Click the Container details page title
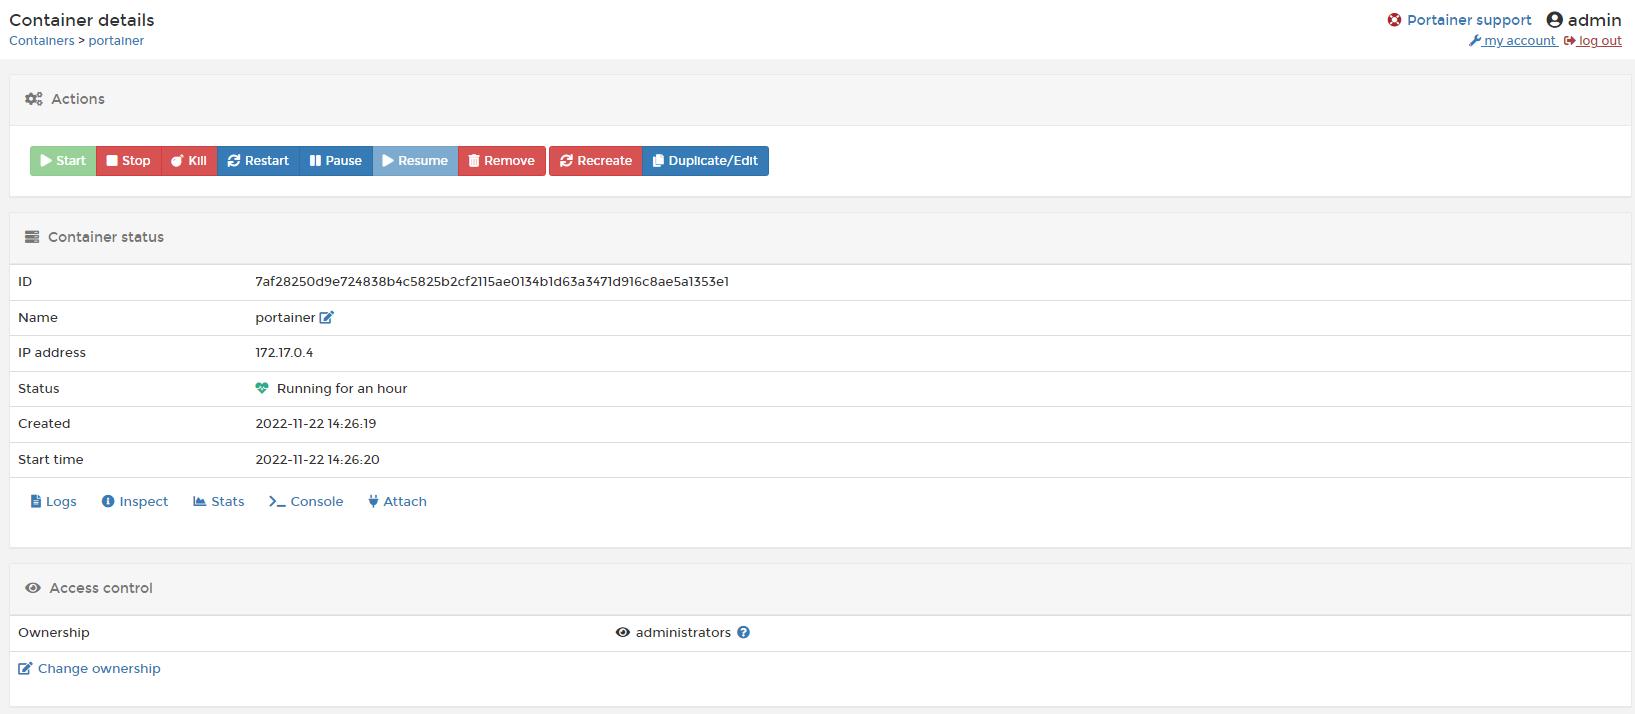This screenshot has width=1635, height=714. pyautogui.click(x=82, y=20)
